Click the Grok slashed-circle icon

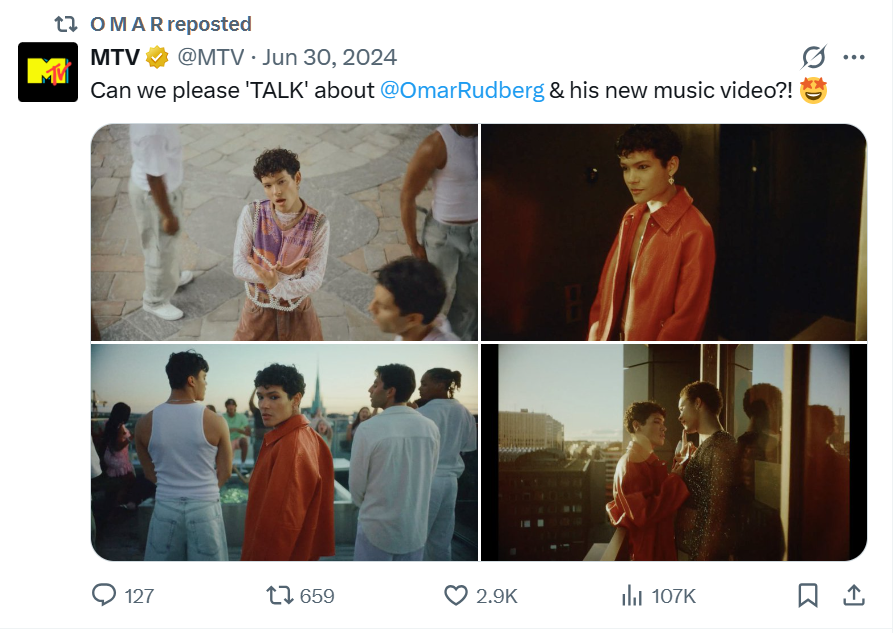(815, 57)
